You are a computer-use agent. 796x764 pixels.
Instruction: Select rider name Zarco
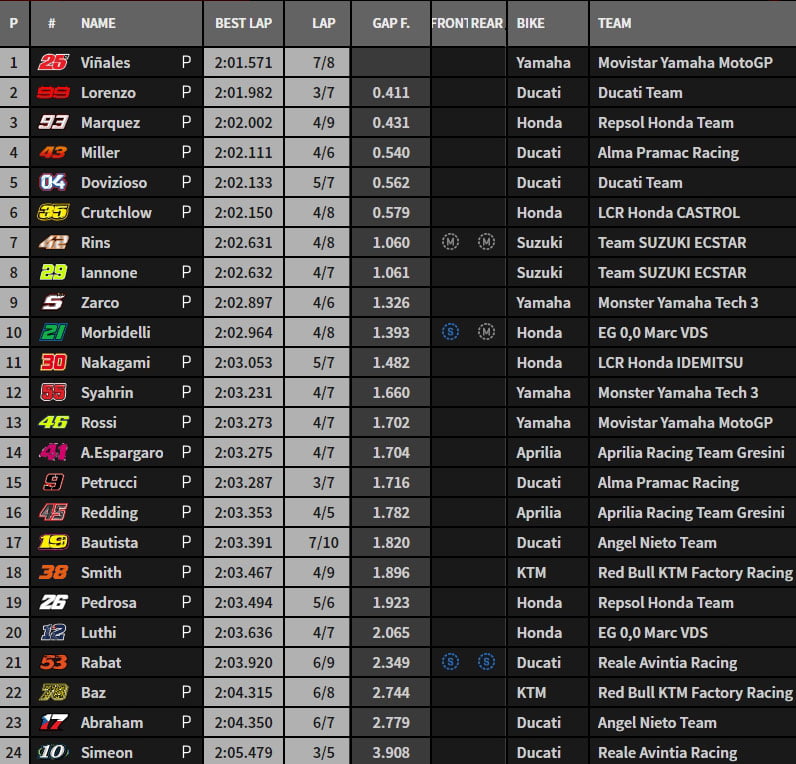[100, 302]
